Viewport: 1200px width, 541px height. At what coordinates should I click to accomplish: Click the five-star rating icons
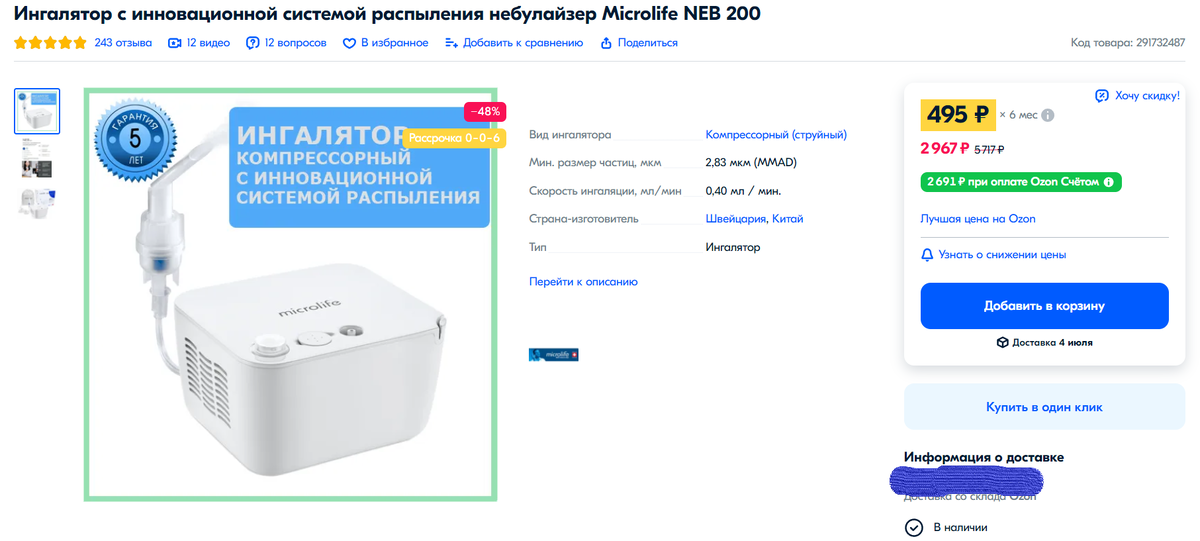[50, 43]
